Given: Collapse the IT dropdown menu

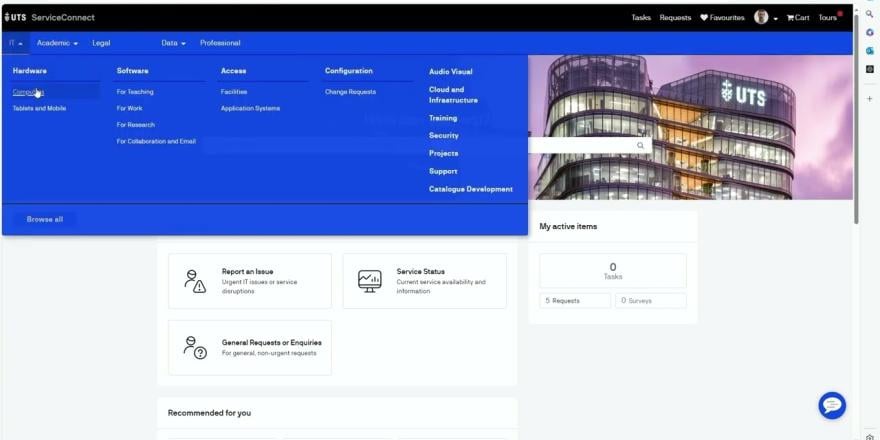Looking at the screenshot, I should click(x=16, y=43).
